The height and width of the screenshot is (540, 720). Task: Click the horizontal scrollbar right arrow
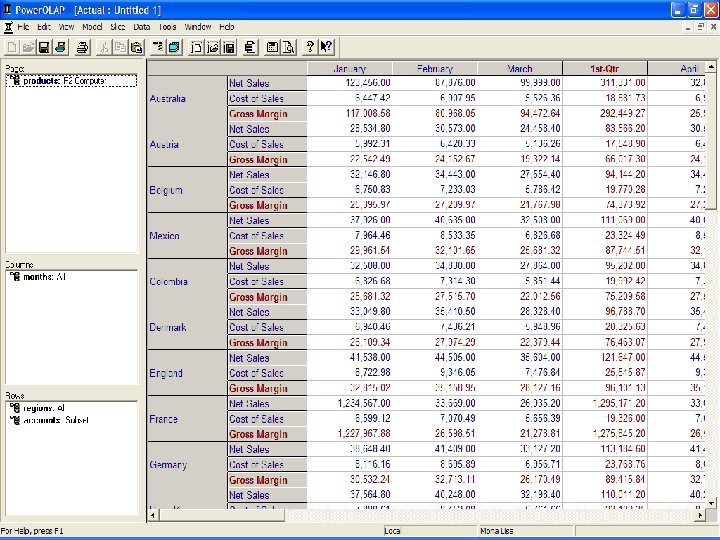point(700,515)
